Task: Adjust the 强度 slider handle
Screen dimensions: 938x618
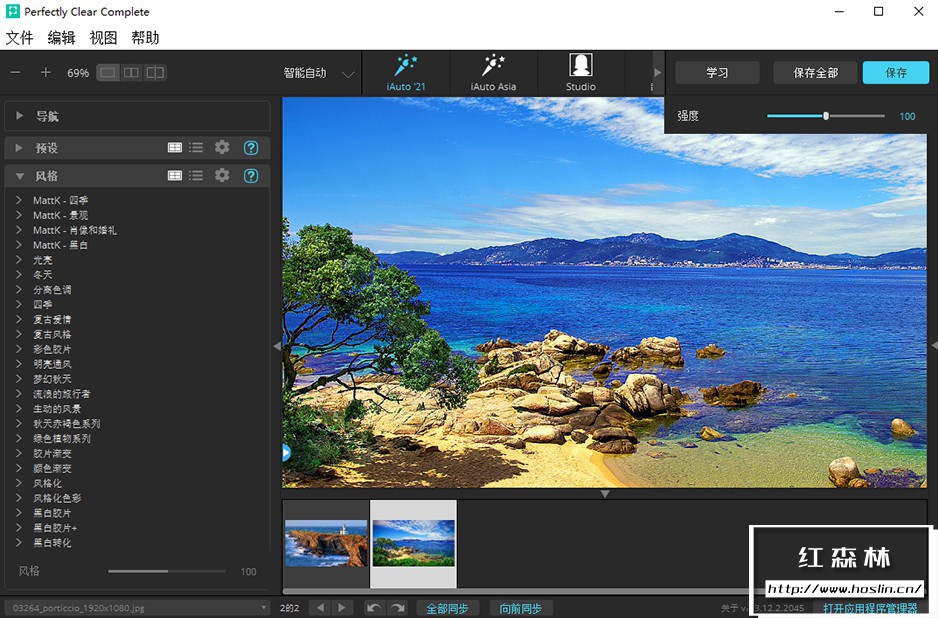Action: coord(826,116)
